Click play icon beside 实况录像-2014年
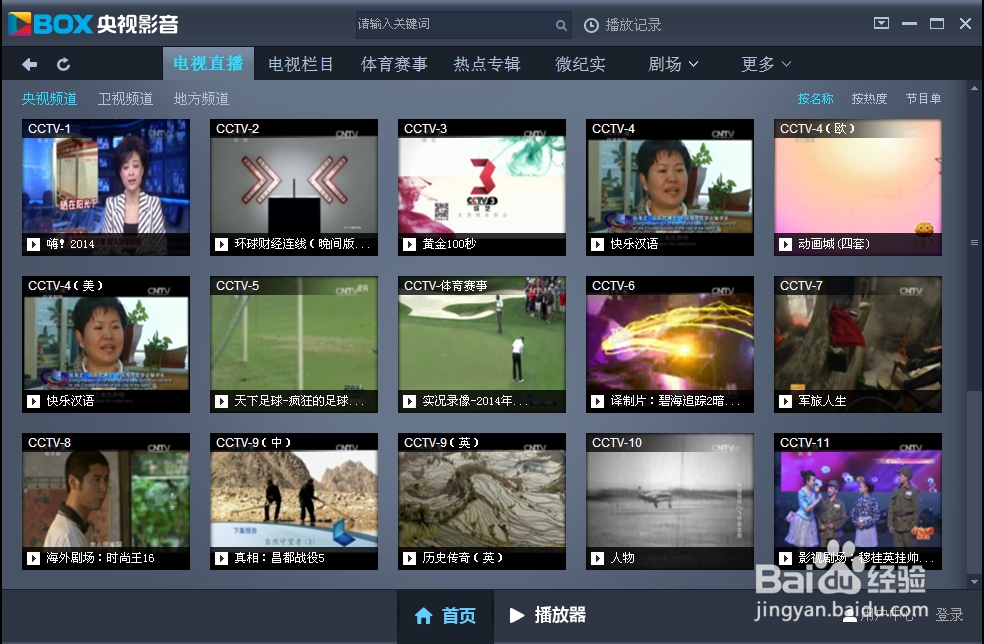Image resolution: width=984 pixels, height=644 pixels. tap(410, 401)
